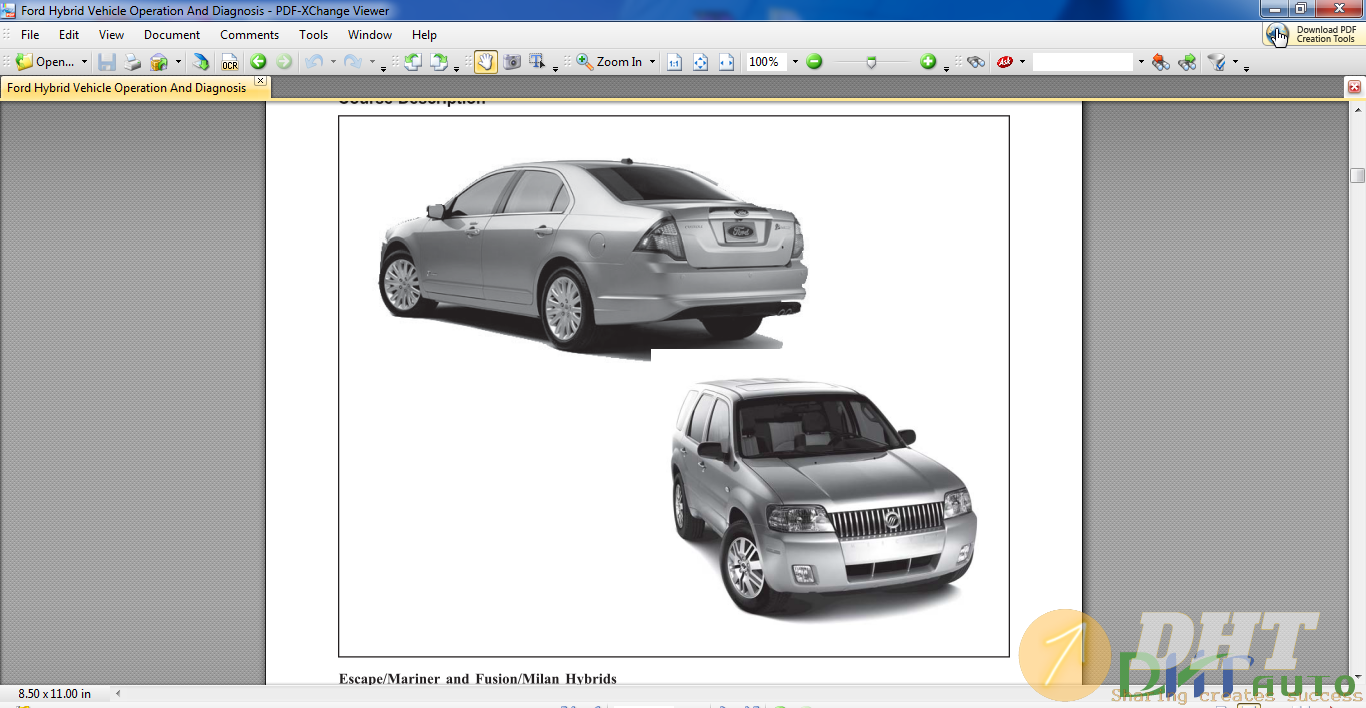Open the Tools menu
Screen dimensions: 1366x708
[313, 35]
